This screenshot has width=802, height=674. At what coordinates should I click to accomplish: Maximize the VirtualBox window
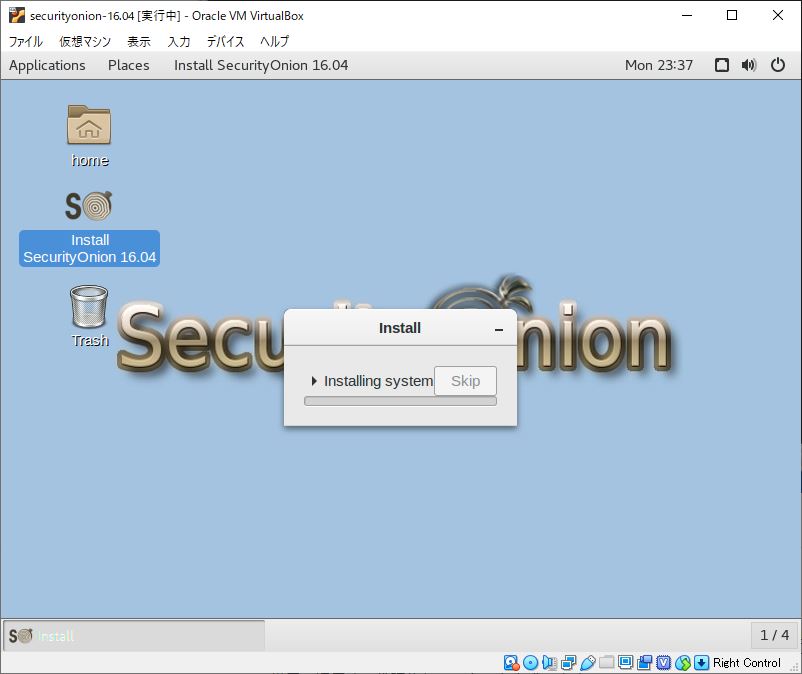click(732, 15)
